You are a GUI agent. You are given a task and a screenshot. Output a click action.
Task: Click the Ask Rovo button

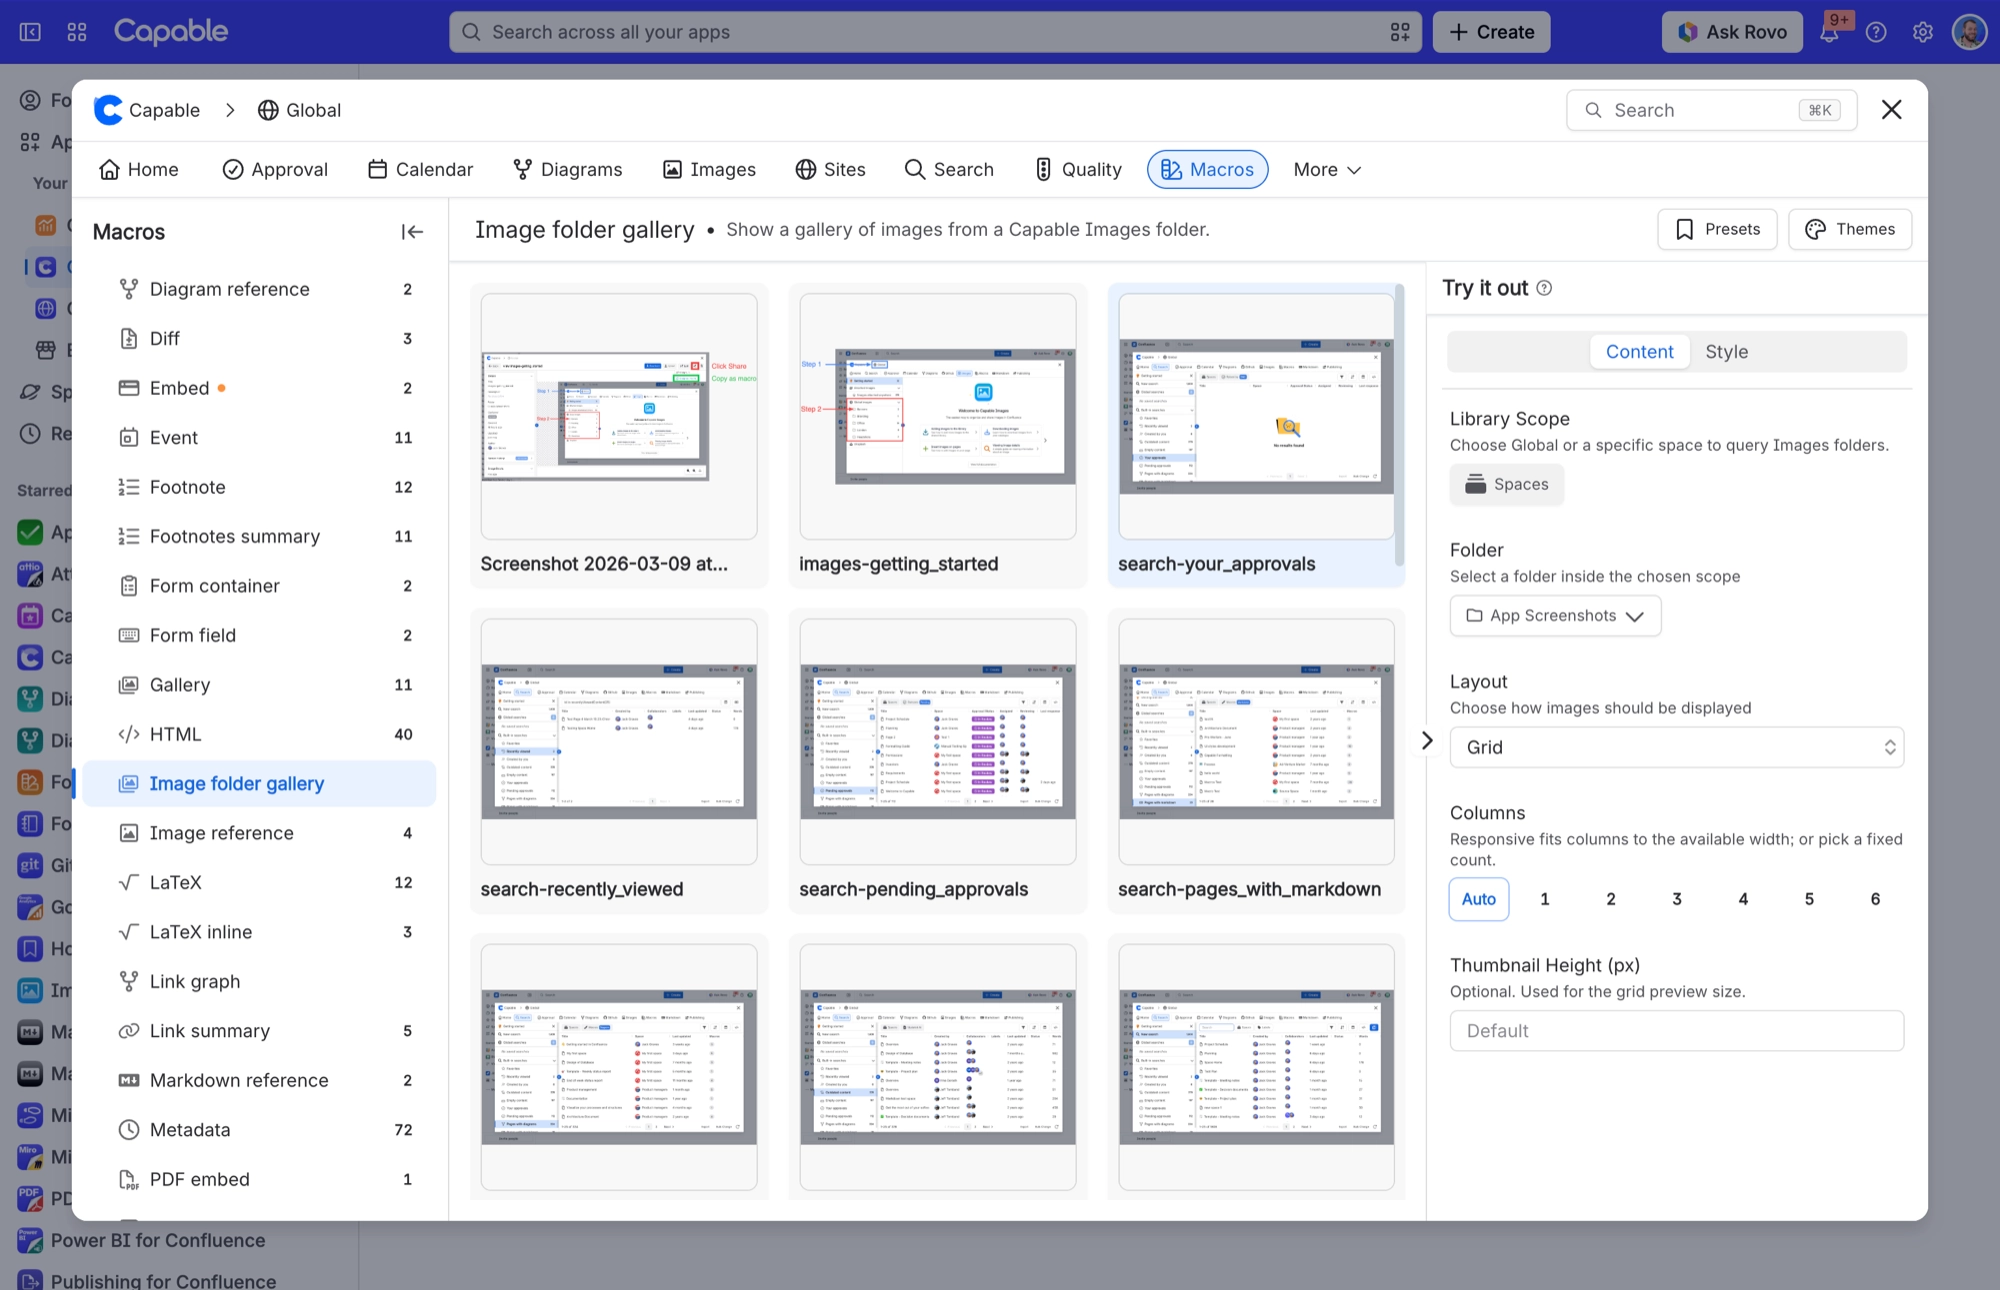[1732, 32]
